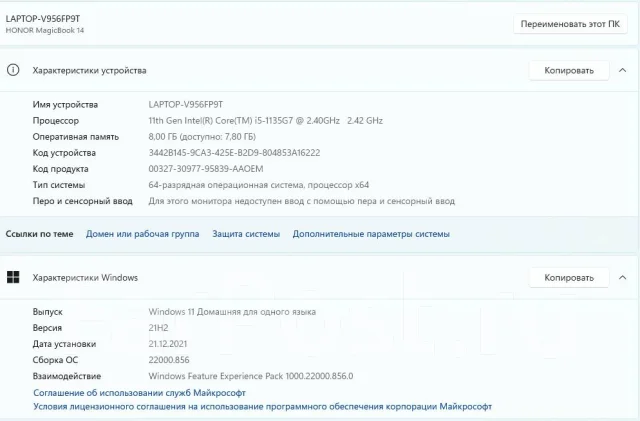Image resolution: width=640 pixels, height=421 pixels.
Task: Copy device specifications with Копировать button
Action: [x=569, y=71]
